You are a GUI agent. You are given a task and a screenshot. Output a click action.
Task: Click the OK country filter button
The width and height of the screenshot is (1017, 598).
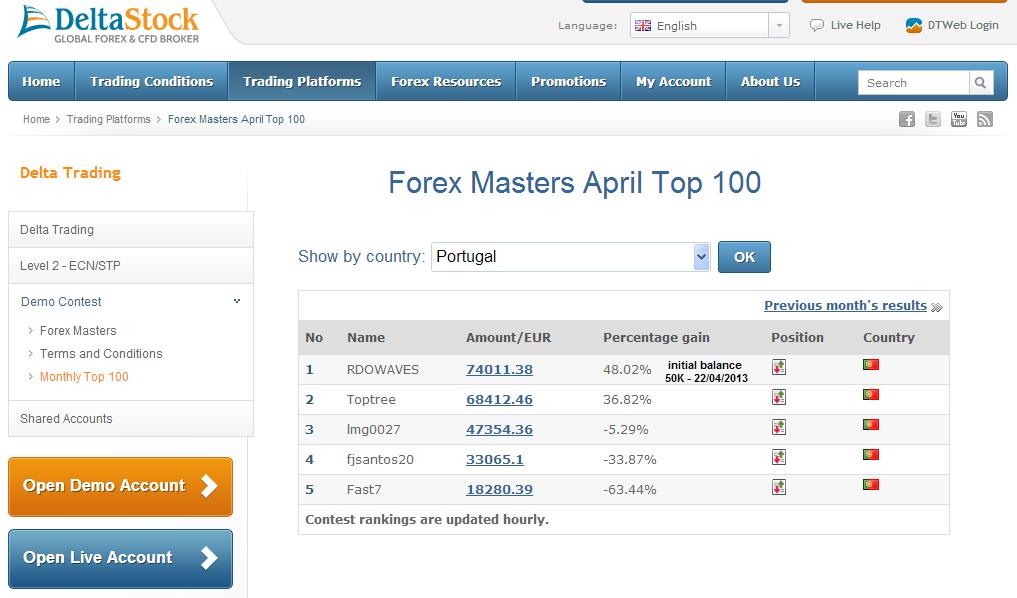tap(744, 257)
